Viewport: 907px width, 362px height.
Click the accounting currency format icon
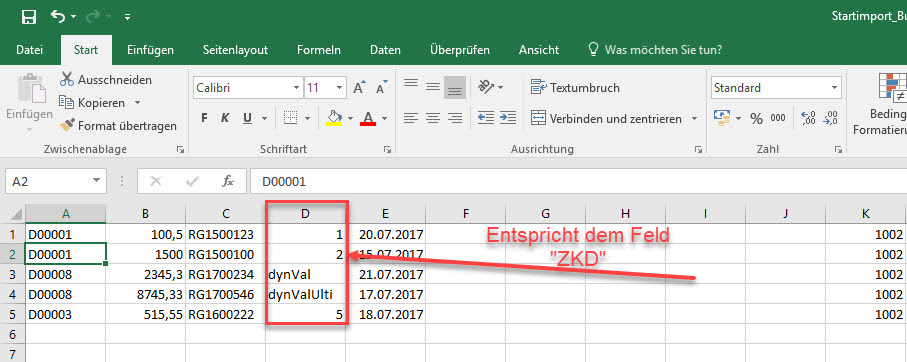point(722,118)
